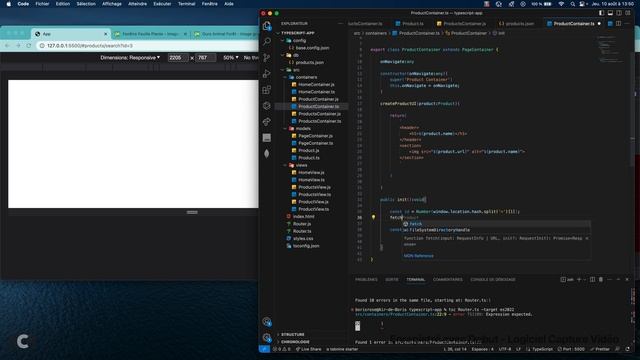
Task: Click the viewport width field 2205
Action: [178, 58]
